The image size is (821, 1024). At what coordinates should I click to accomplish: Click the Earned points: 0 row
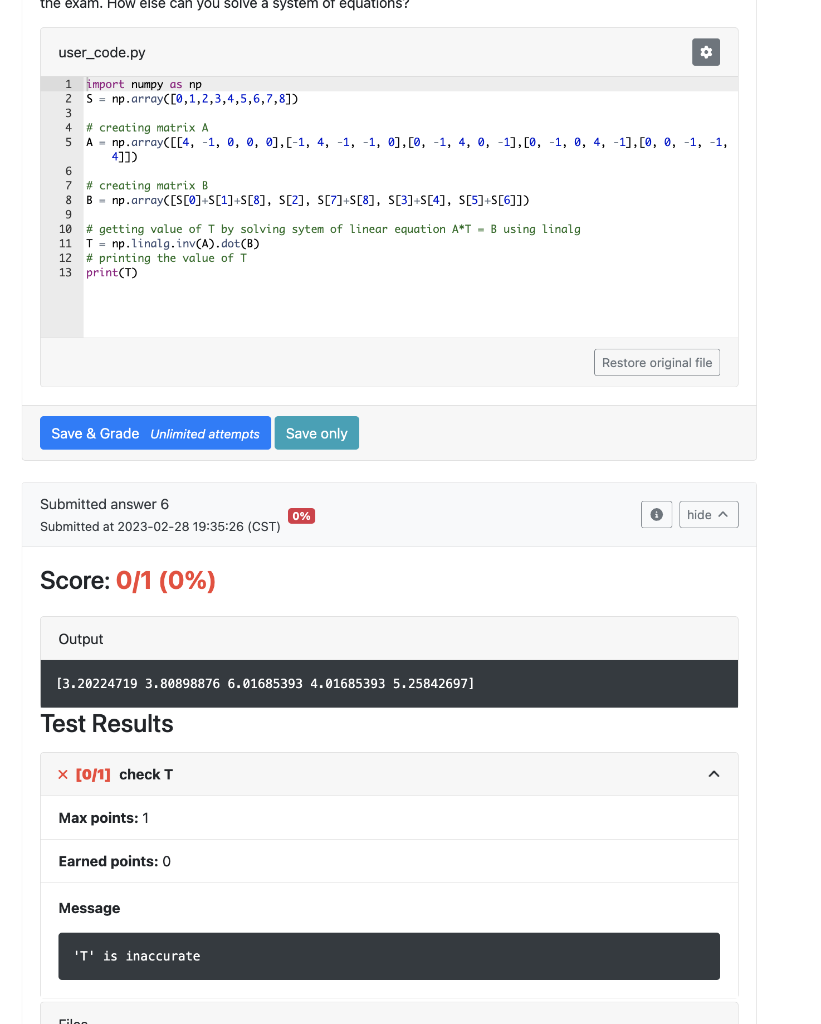pos(389,861)
